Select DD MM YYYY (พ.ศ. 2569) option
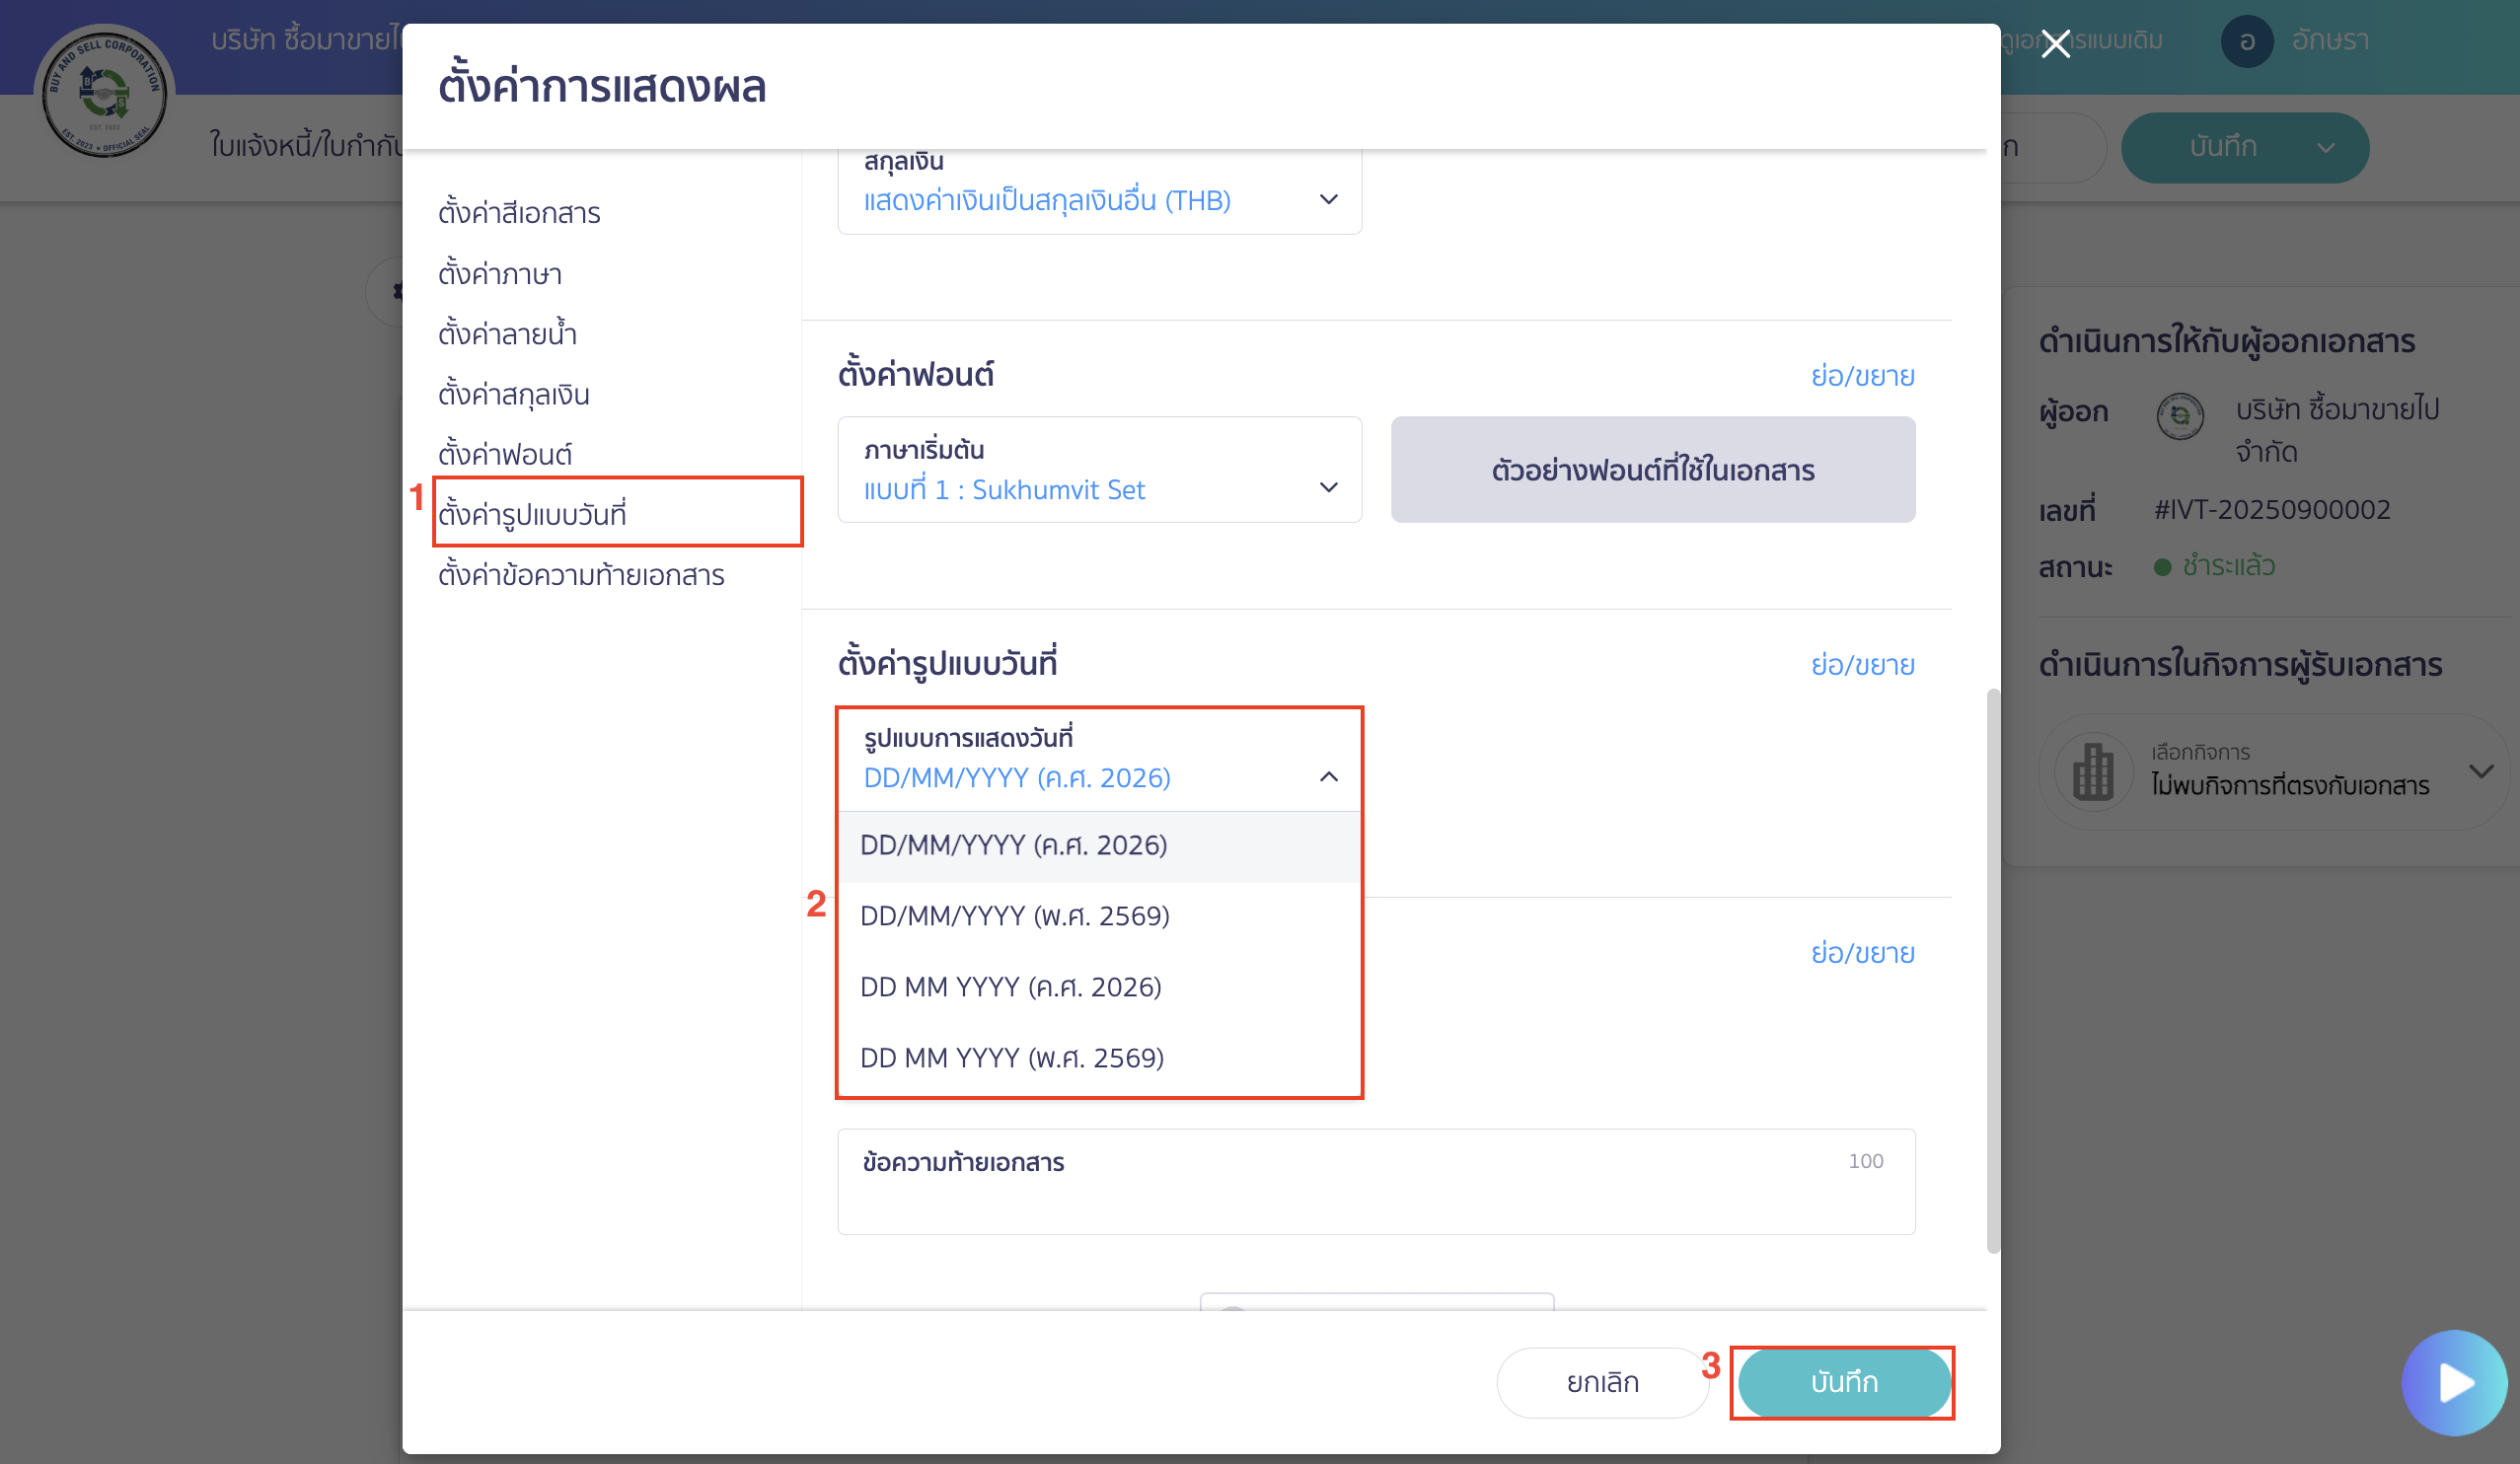Image resolution: width=2520 pixels, height=1464 pixels. pyautogui.click(x=1011, y=1058)
